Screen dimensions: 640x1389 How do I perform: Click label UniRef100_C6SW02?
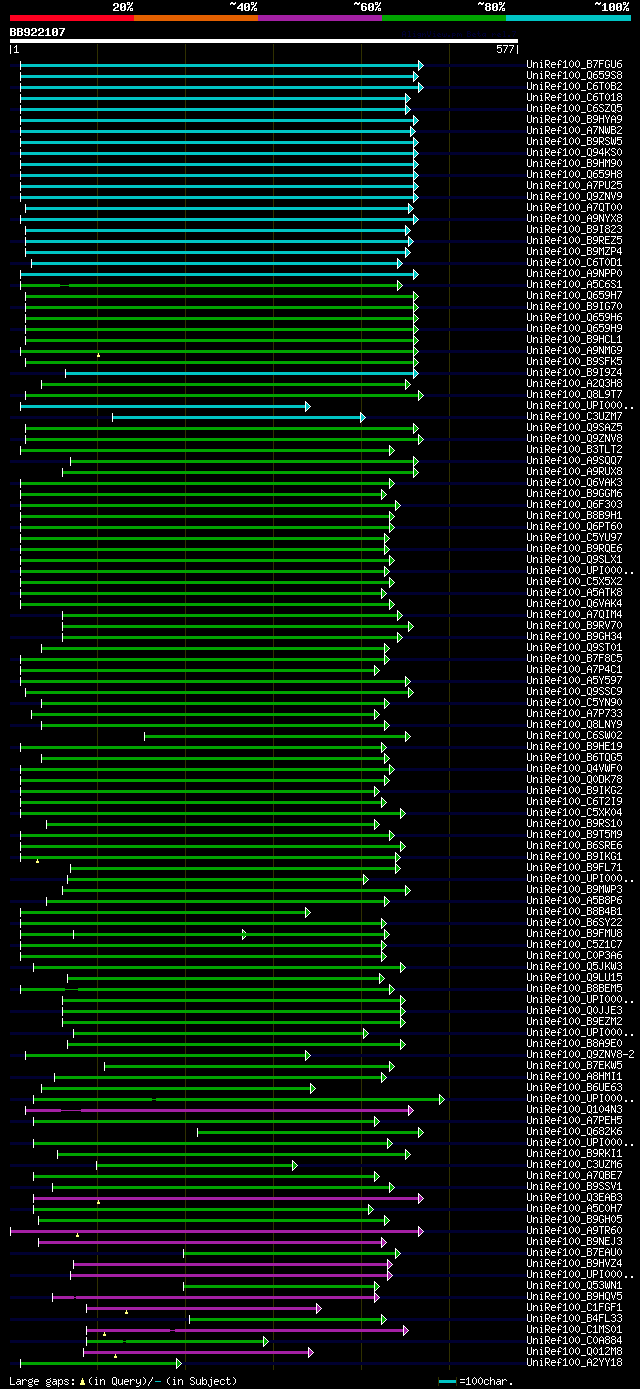(574, 736)
